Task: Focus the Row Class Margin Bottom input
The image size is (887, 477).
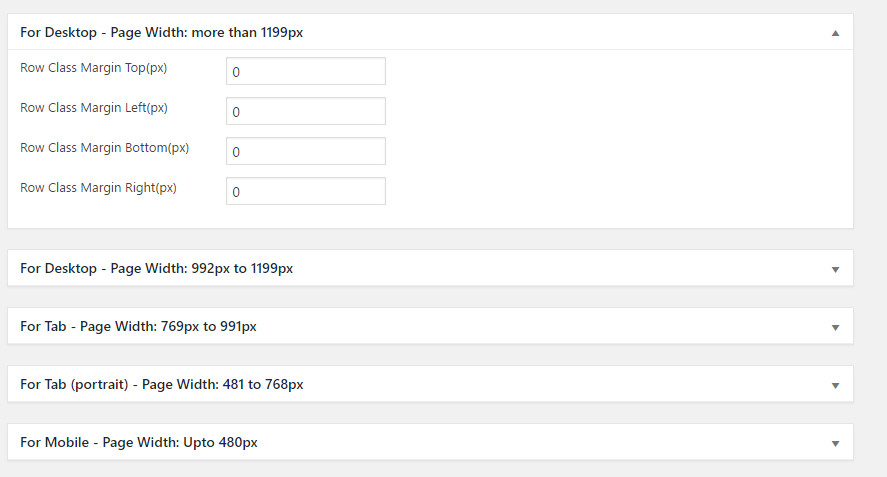Action: [x=306, y=151]
